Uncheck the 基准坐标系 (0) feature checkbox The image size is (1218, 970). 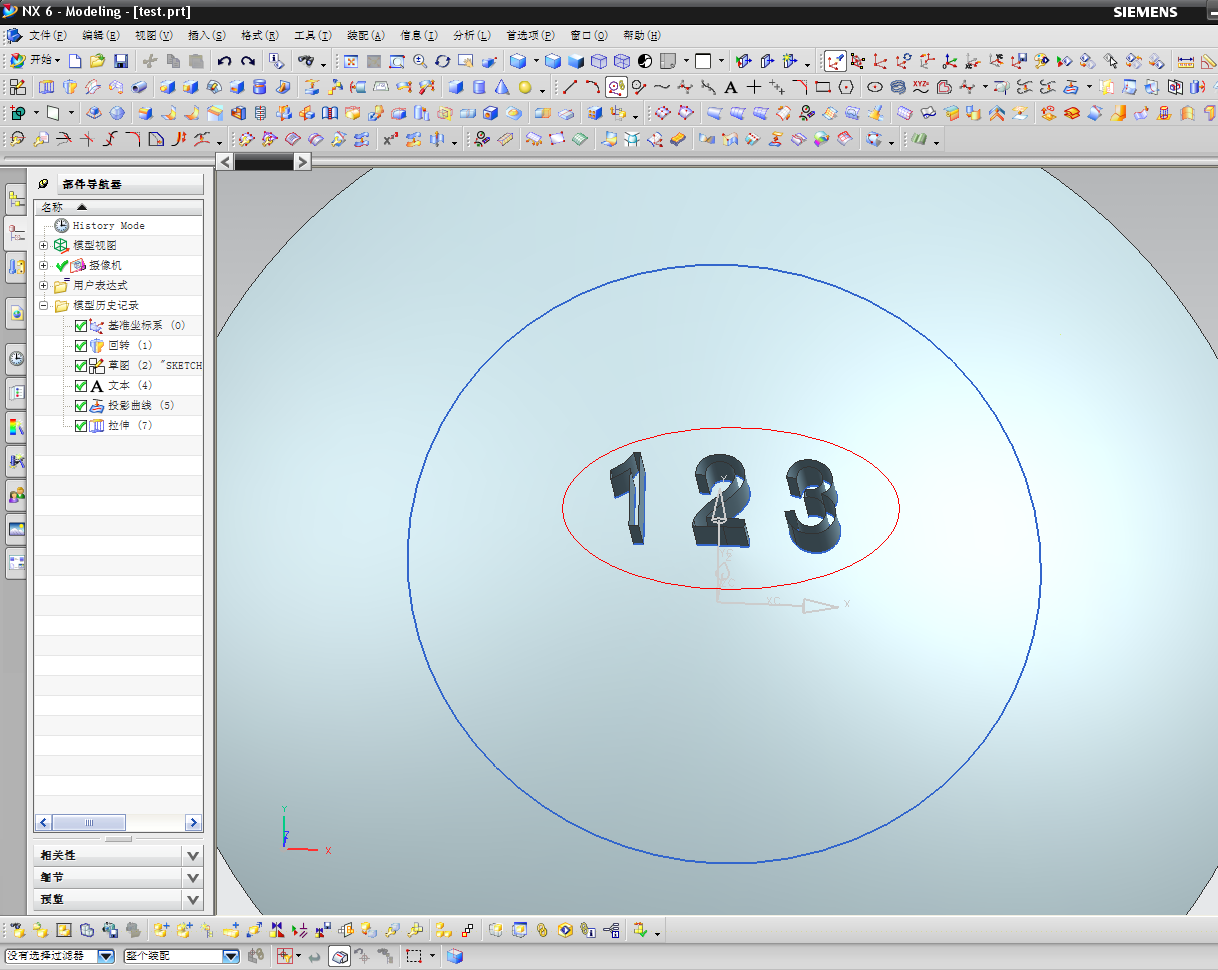[82, 326]
